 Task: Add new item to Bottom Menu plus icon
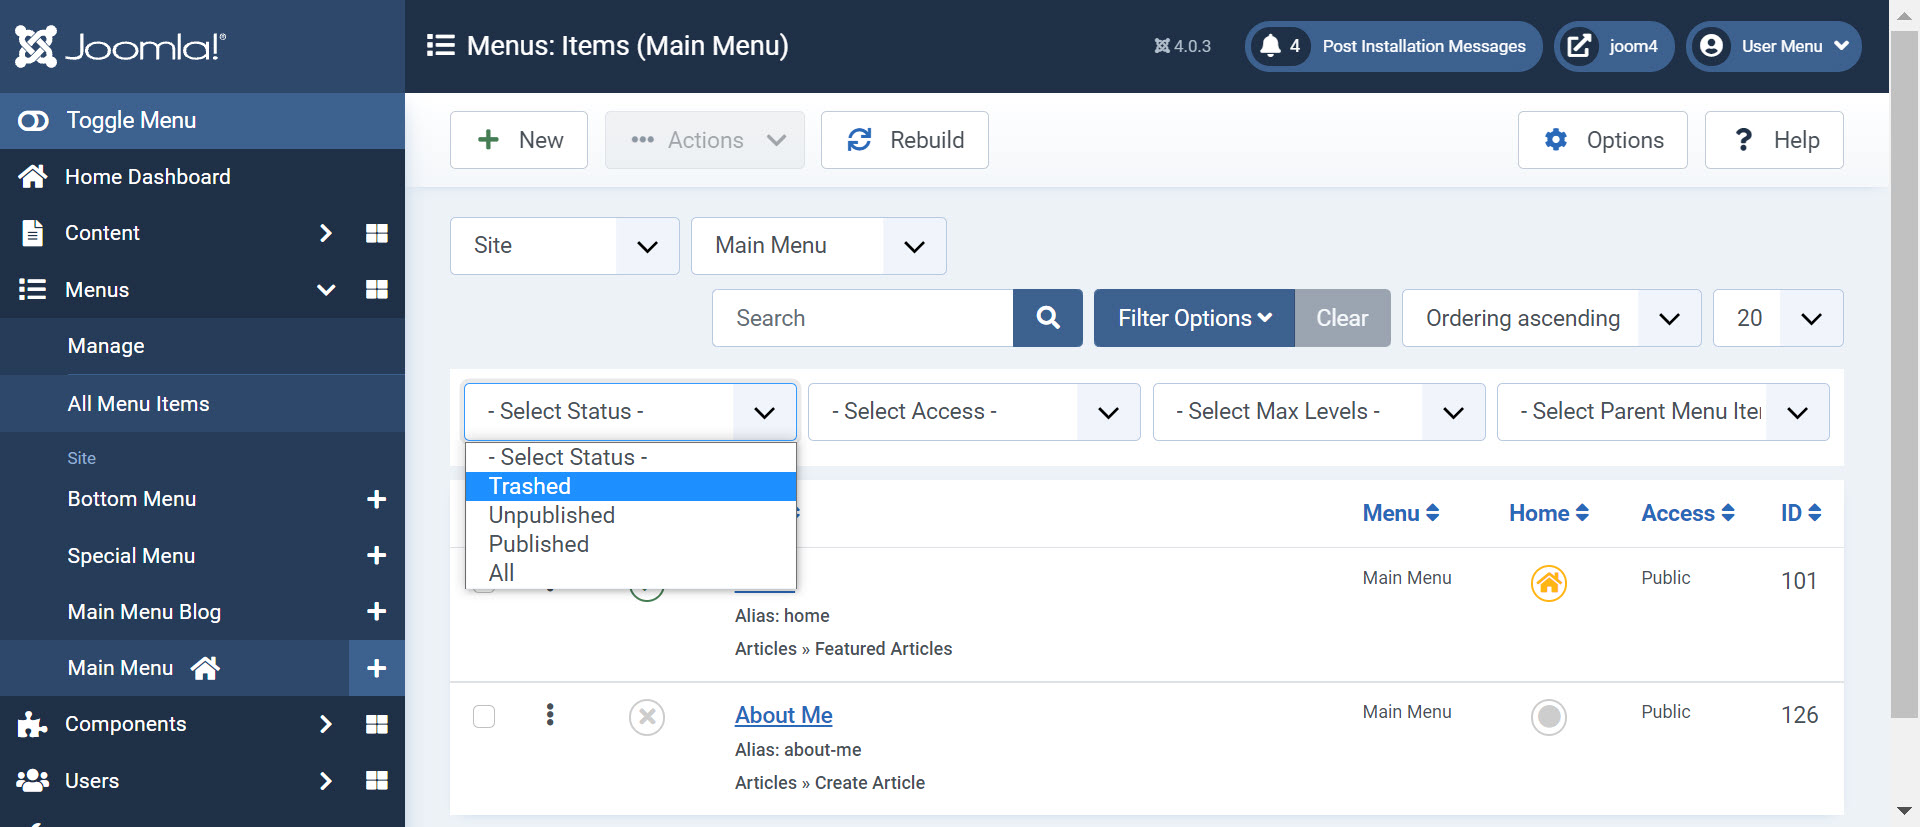point(376,499)
